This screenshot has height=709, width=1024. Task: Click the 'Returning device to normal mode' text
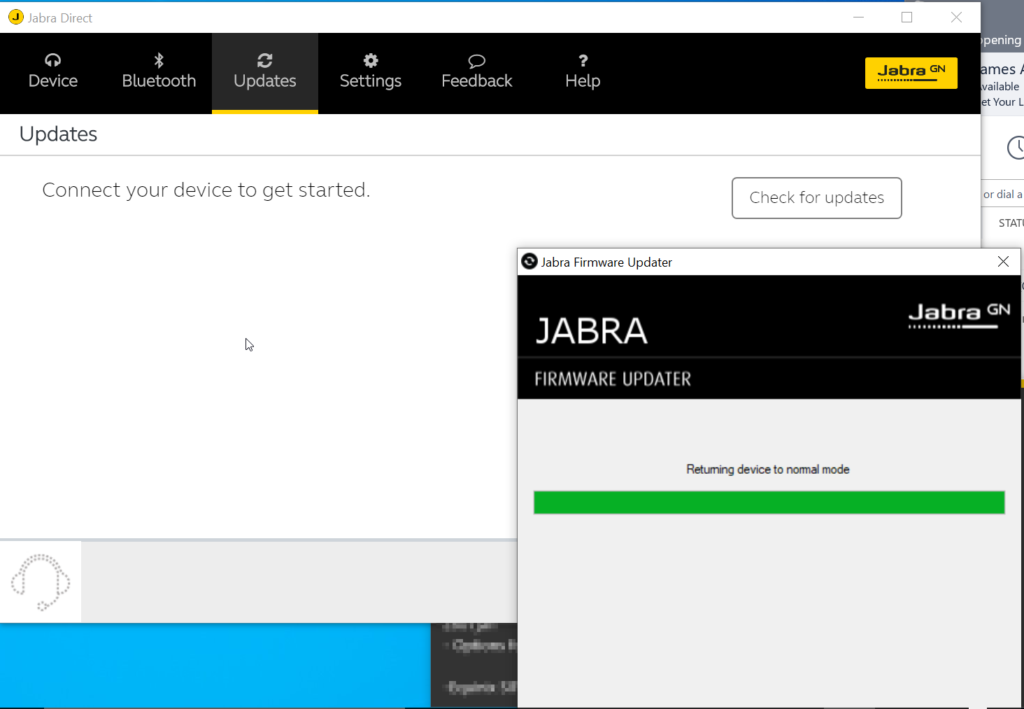(x=767, y=469)
